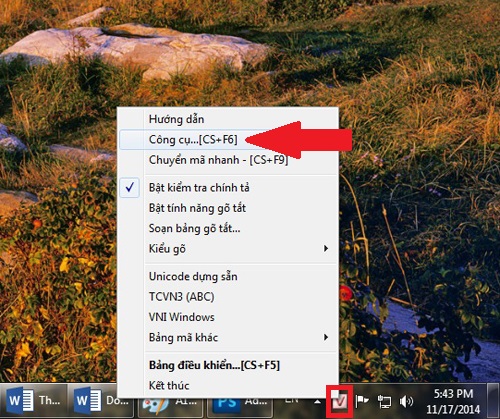
Task: Select TCVN3 (ABC) encoding
Action: pos(229,297)
